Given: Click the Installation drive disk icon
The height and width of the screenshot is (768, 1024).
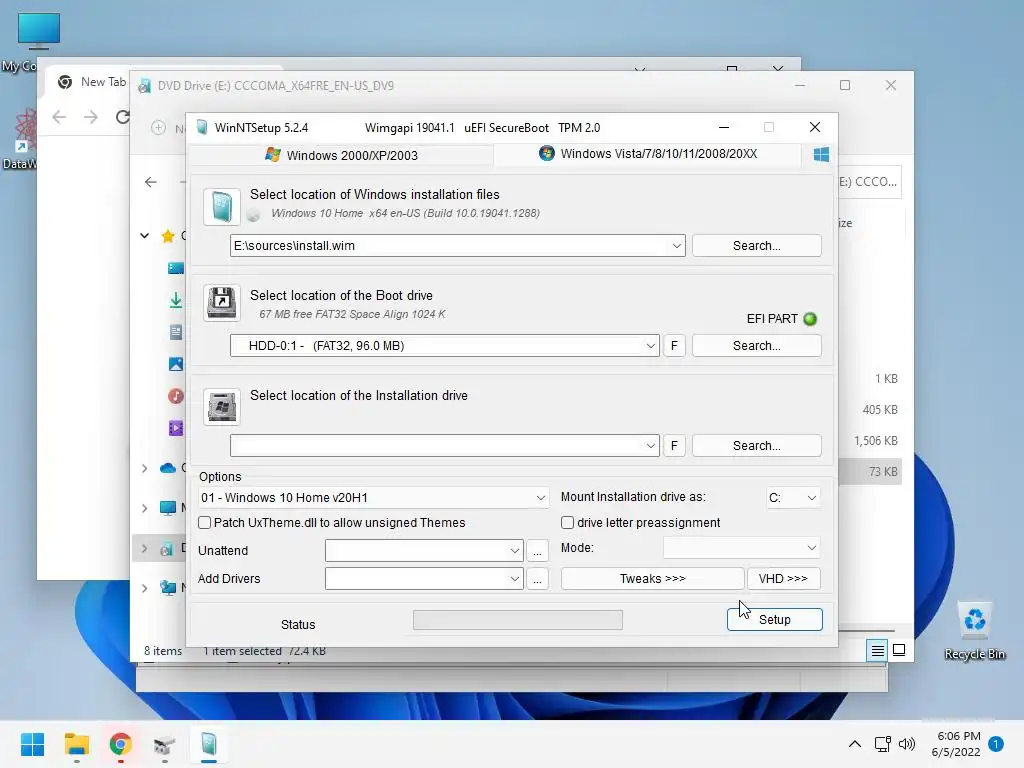Looking at the screenshot, I should pyautogui.click(x=221, y=406).
